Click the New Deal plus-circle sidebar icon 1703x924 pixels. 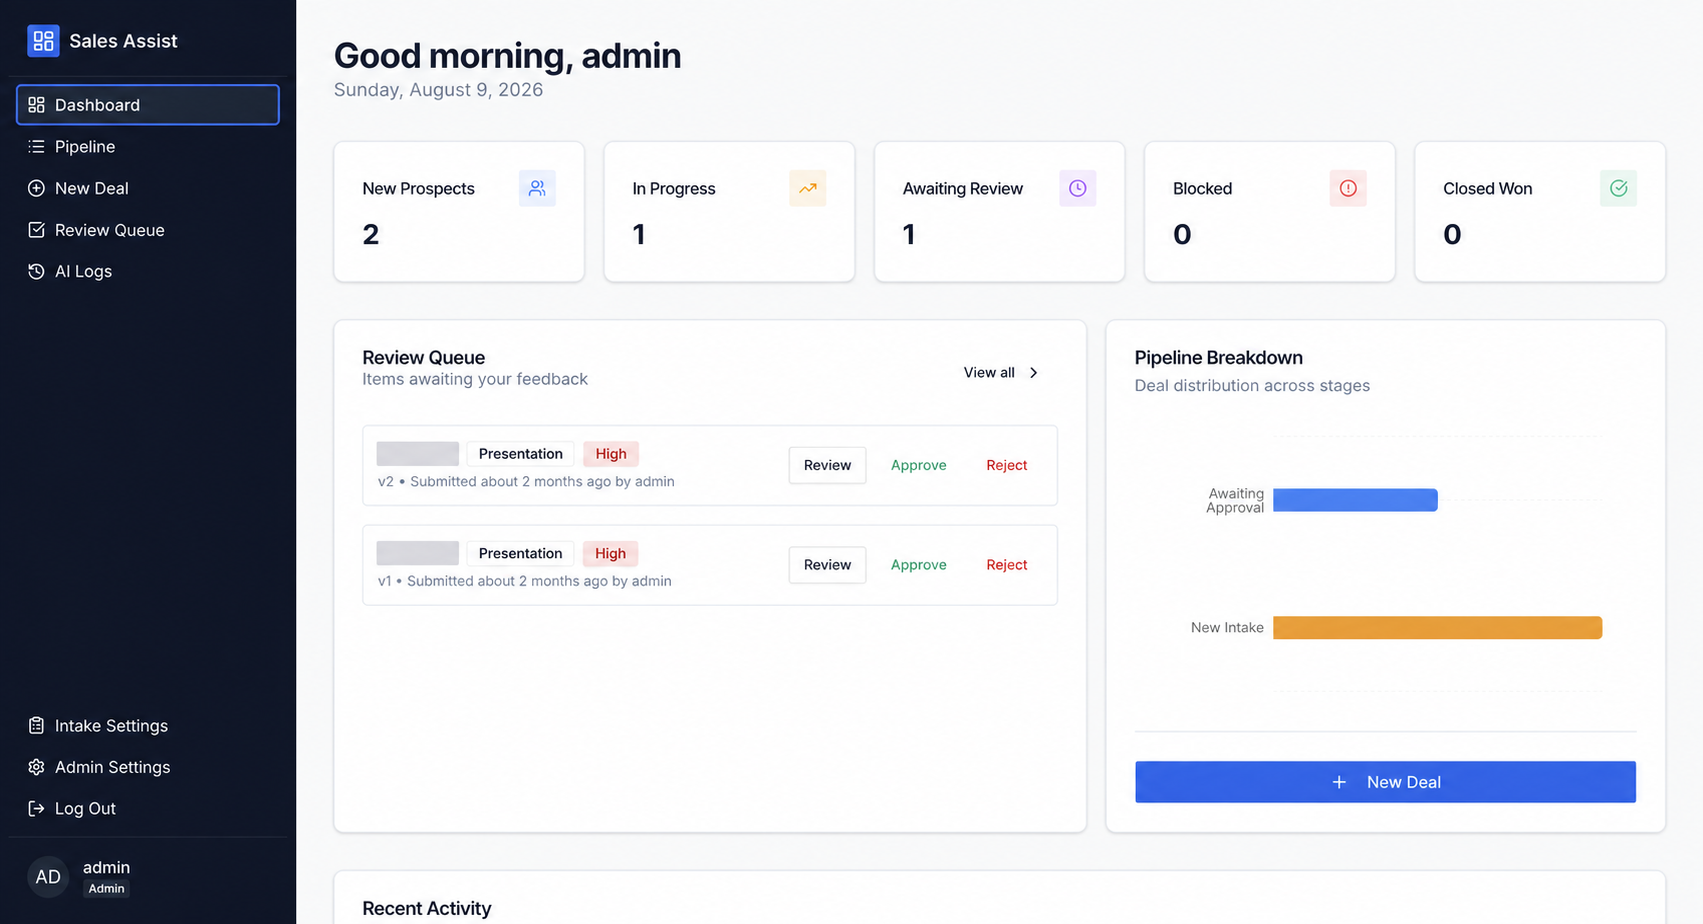coord(36,188)
